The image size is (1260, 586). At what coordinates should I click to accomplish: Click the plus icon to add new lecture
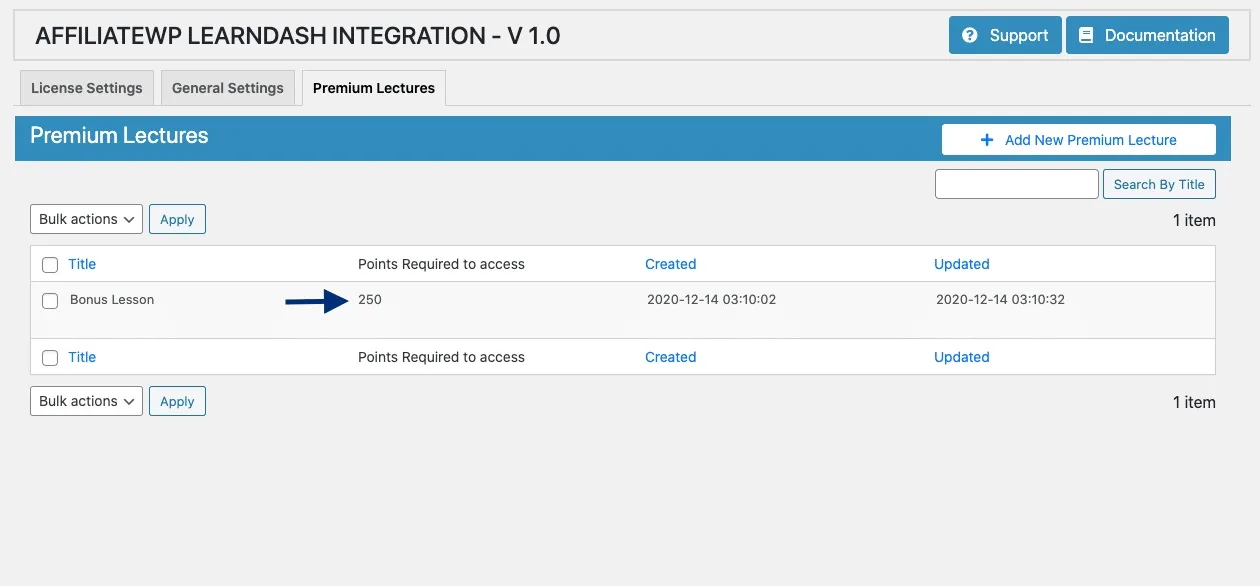point(989,139)
